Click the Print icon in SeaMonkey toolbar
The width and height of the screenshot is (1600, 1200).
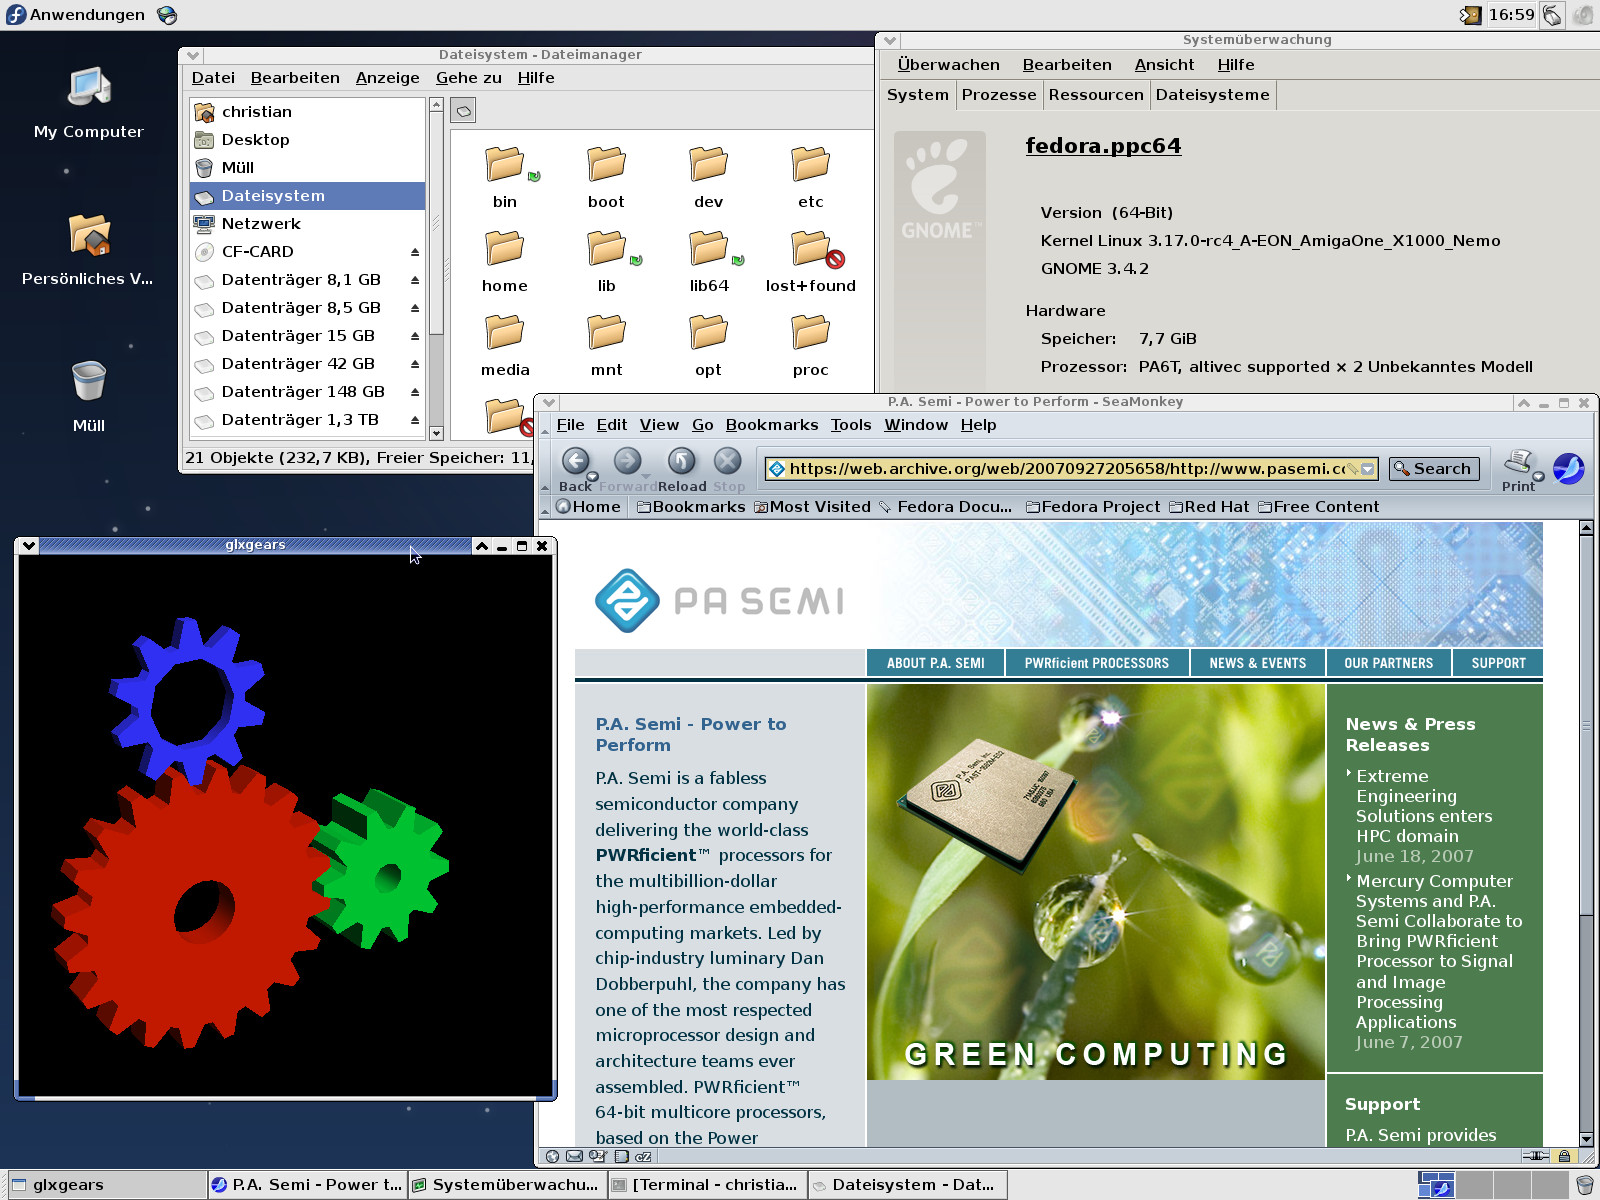(x=1517, y=464)
